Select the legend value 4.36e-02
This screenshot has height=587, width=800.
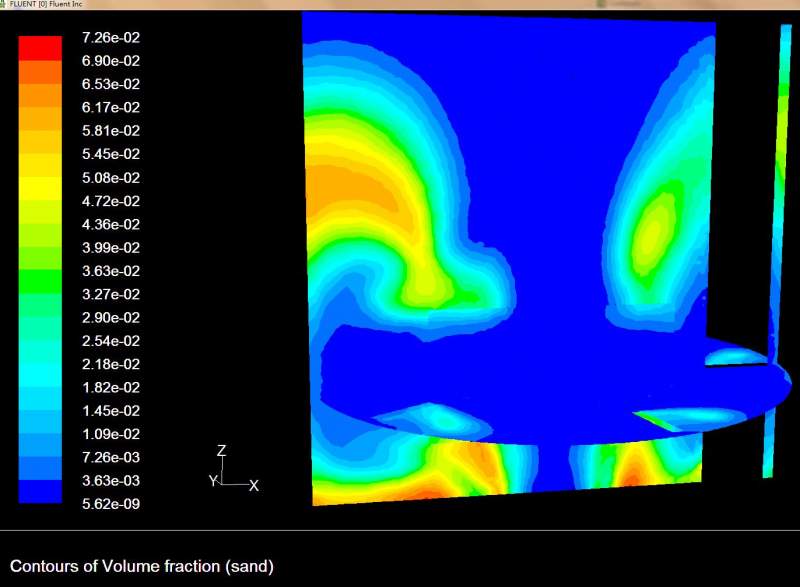(x=111, y=225)
